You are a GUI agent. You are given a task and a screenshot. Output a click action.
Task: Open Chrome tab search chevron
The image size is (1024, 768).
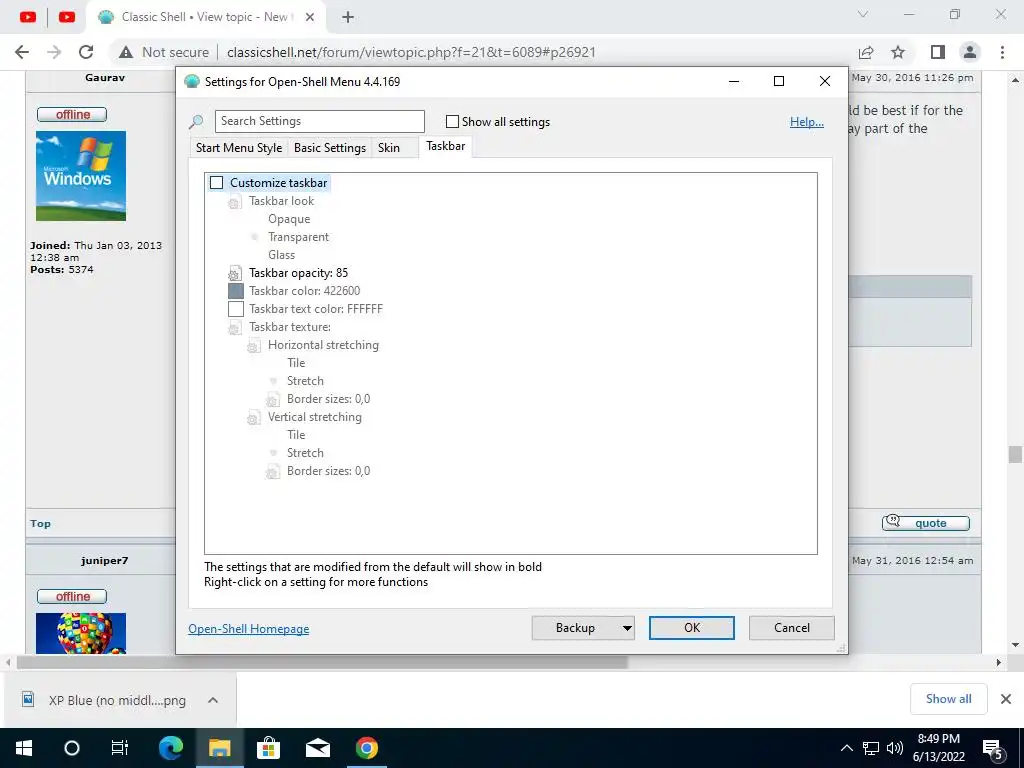click(863, 14)
